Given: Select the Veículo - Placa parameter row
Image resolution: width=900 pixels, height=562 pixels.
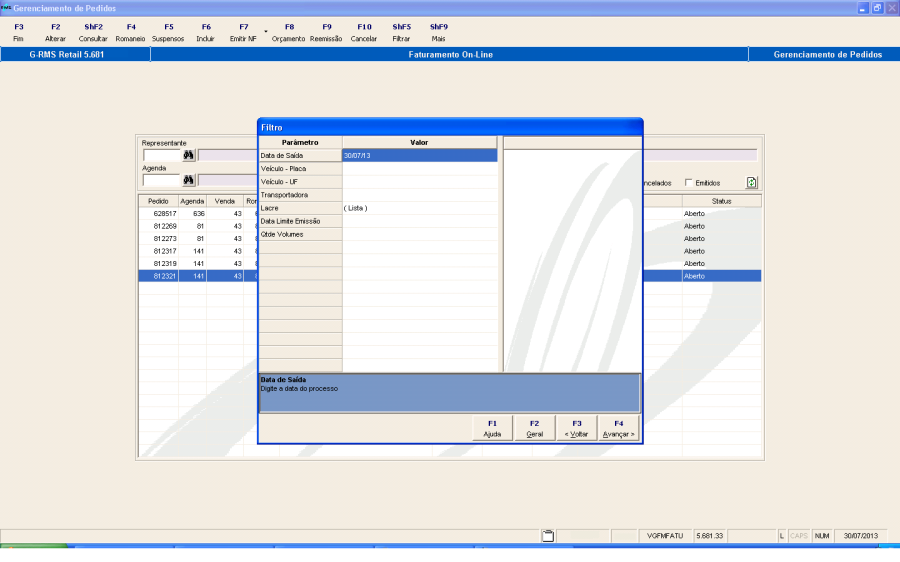Looking at the screenshot, I should [300, 169].
